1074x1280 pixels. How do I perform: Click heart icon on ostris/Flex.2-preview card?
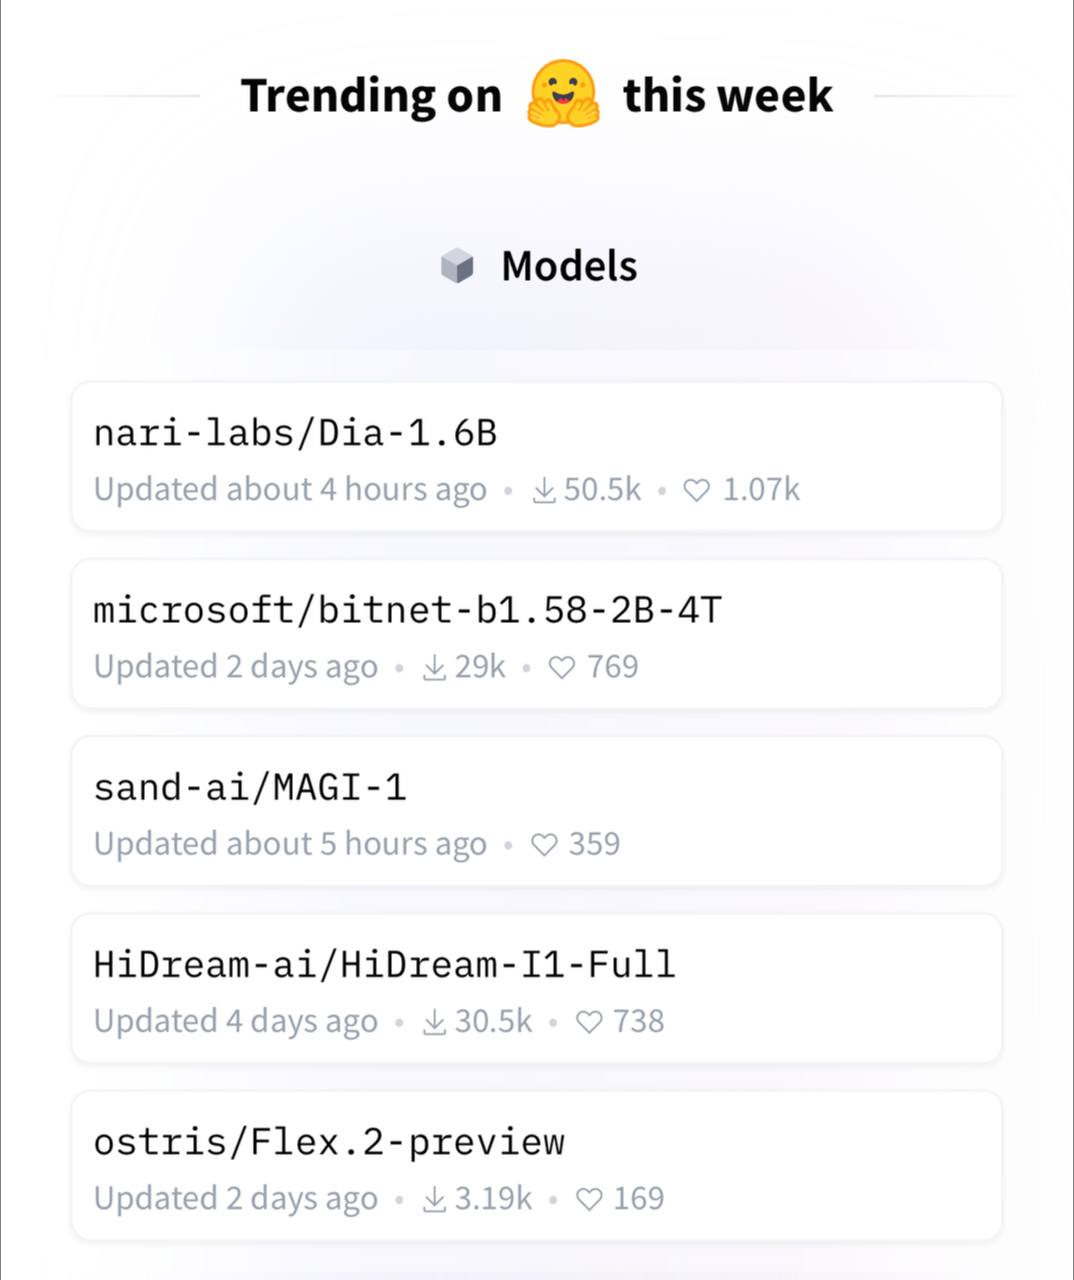coord(589,1199)
